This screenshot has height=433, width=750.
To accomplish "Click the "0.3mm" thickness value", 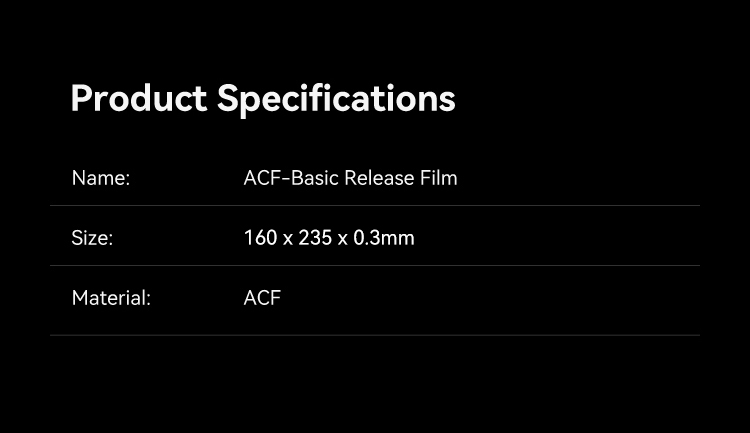I will (384, 238).
